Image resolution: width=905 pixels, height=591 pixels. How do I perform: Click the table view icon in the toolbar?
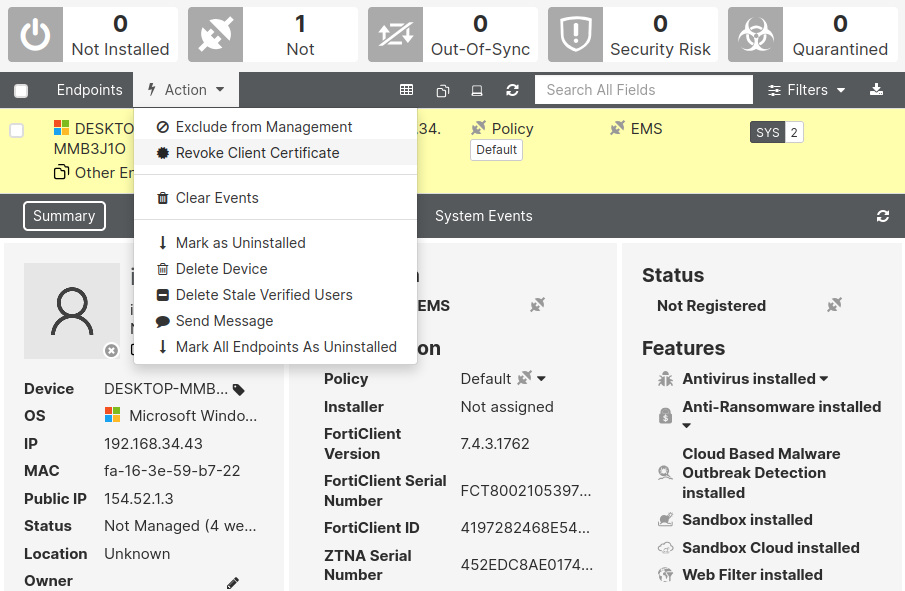[406, 89]
